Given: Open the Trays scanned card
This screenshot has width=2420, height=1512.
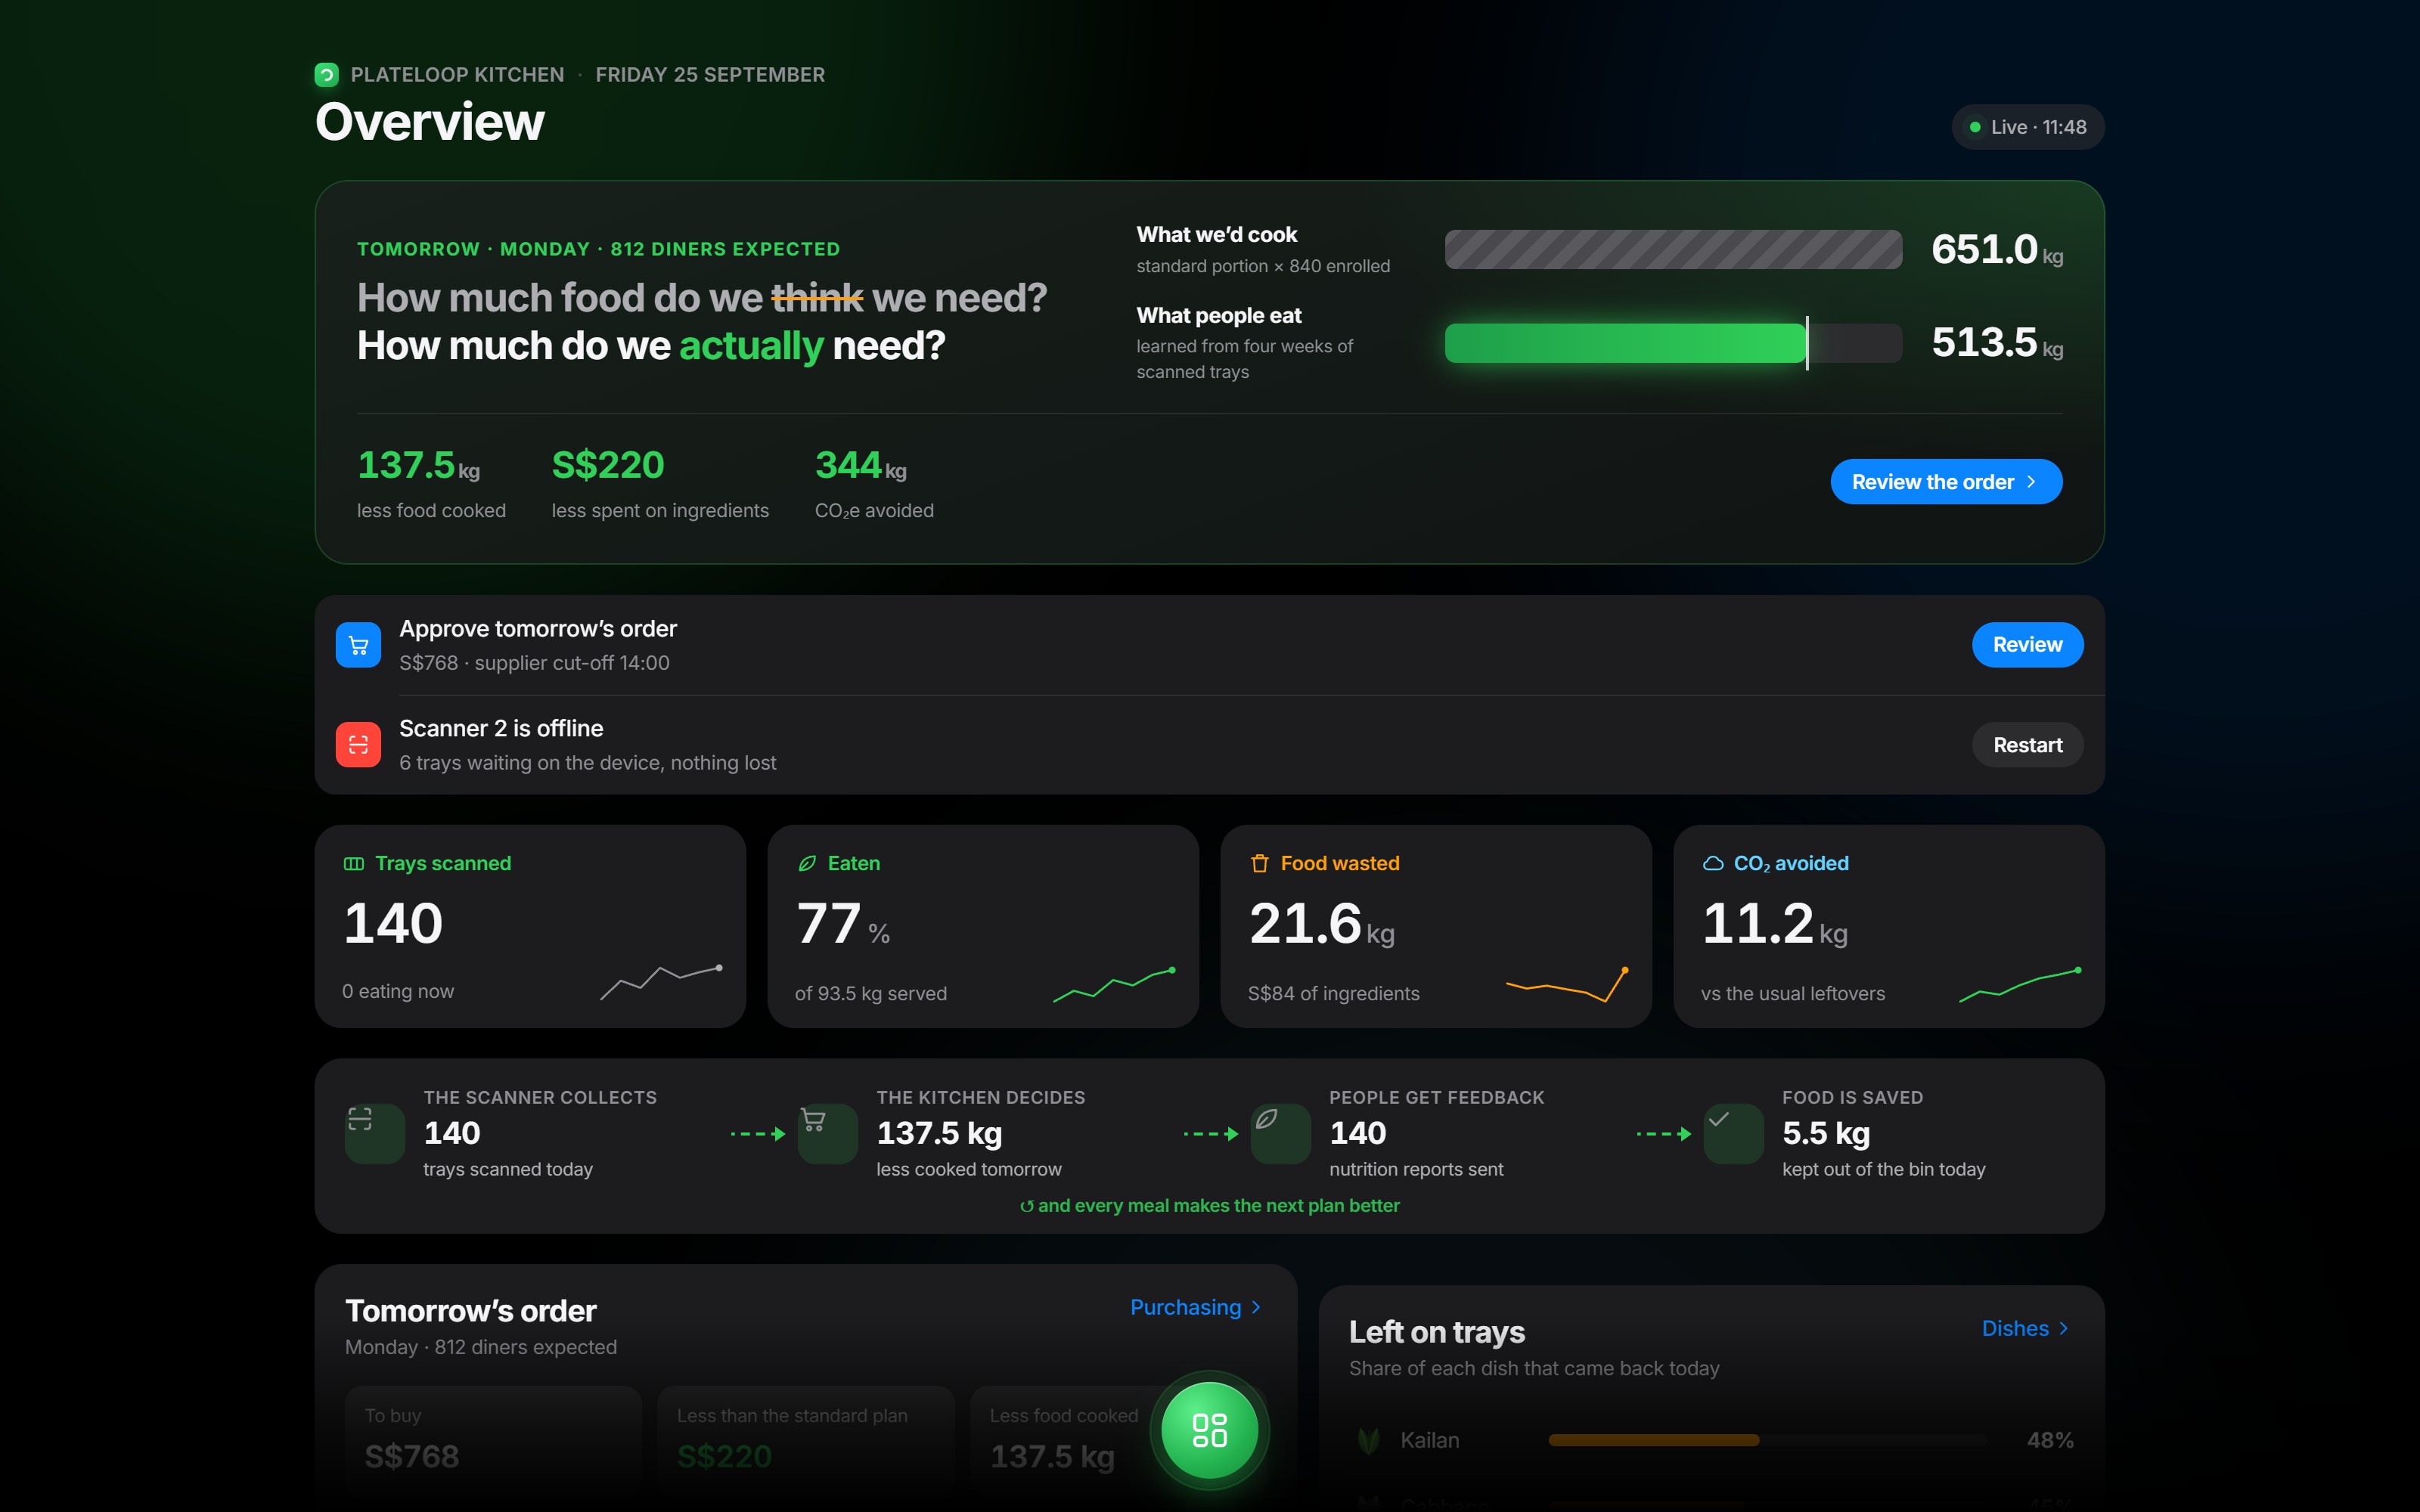Looking at the screenshot, I should click(x=530, y=926).
